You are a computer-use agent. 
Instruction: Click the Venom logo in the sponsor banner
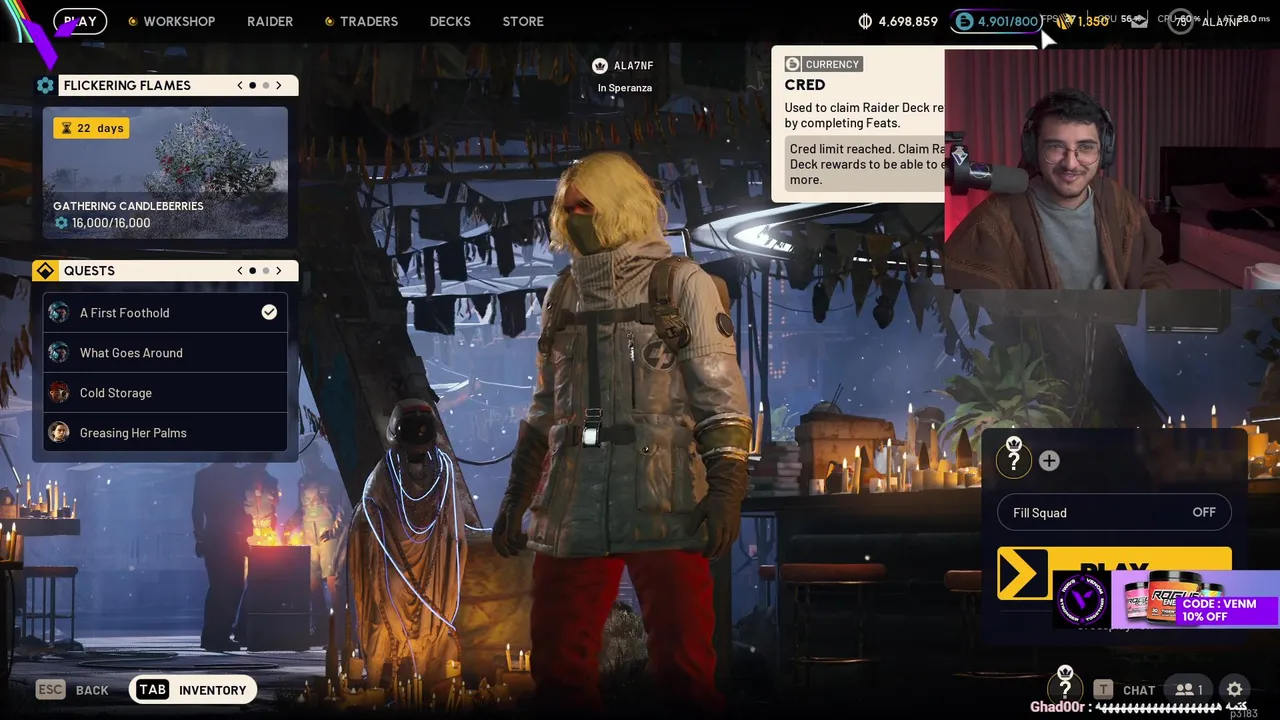pyautogui.click(x=1082, y=600)
